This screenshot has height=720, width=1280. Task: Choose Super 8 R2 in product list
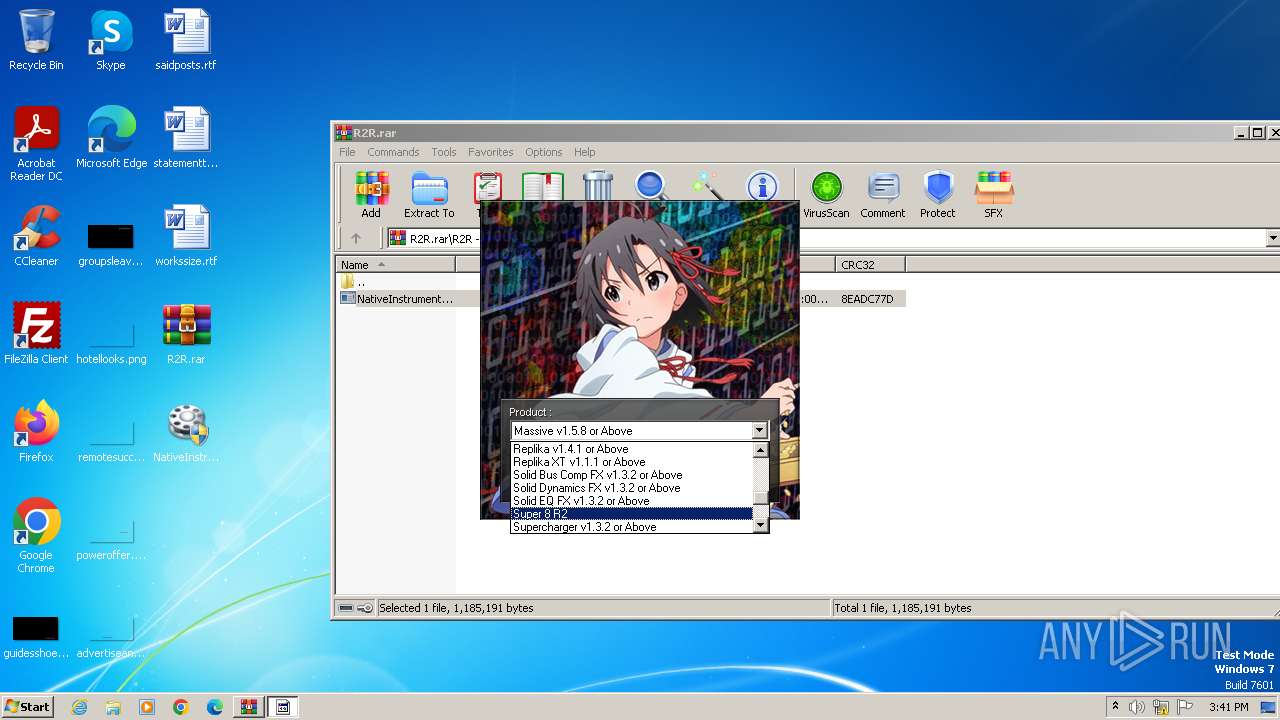point(632,514)
